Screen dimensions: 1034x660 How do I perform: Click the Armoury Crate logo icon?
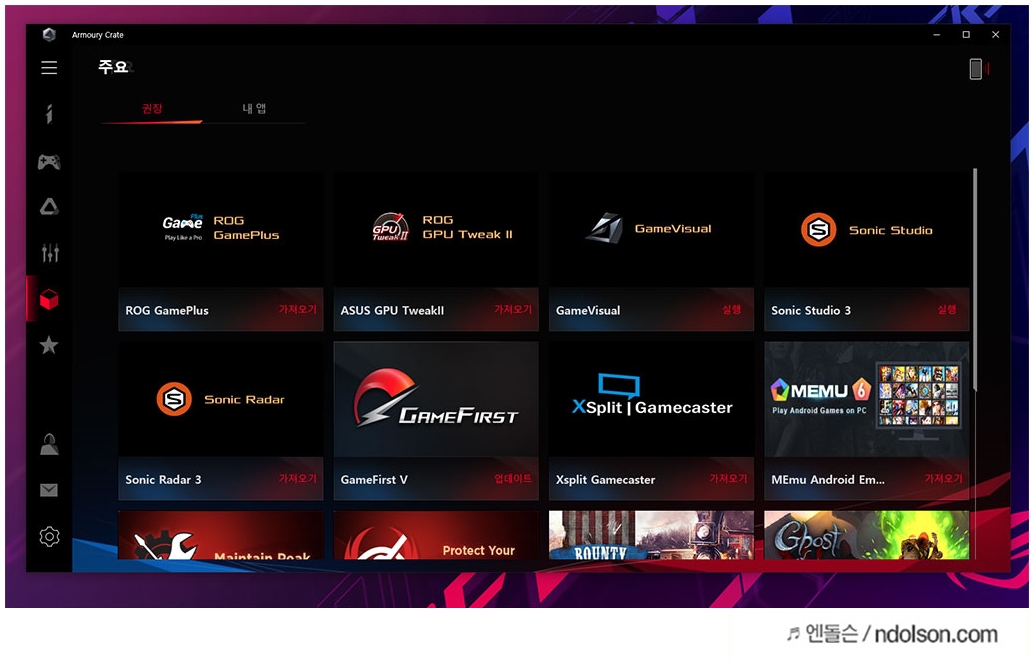pyautogui.click(x=49, y=34)
